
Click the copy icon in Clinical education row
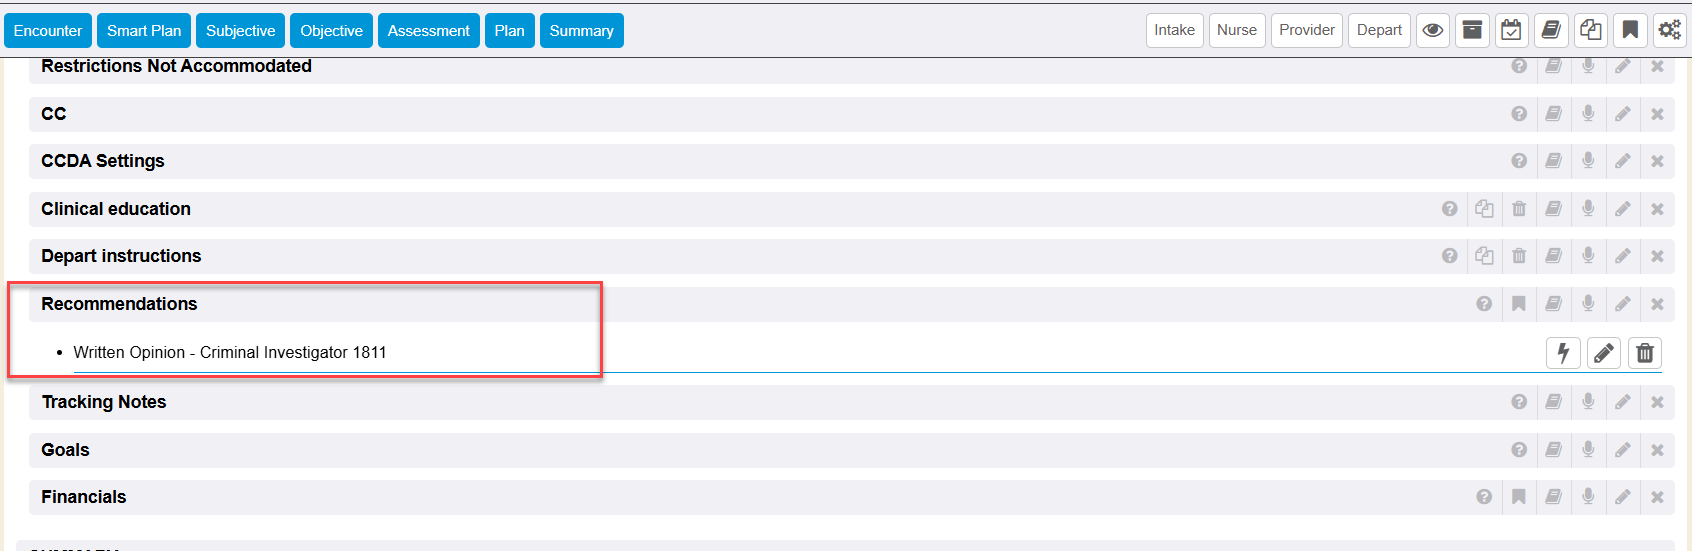pyautogui.click(x=1484, y=209)
